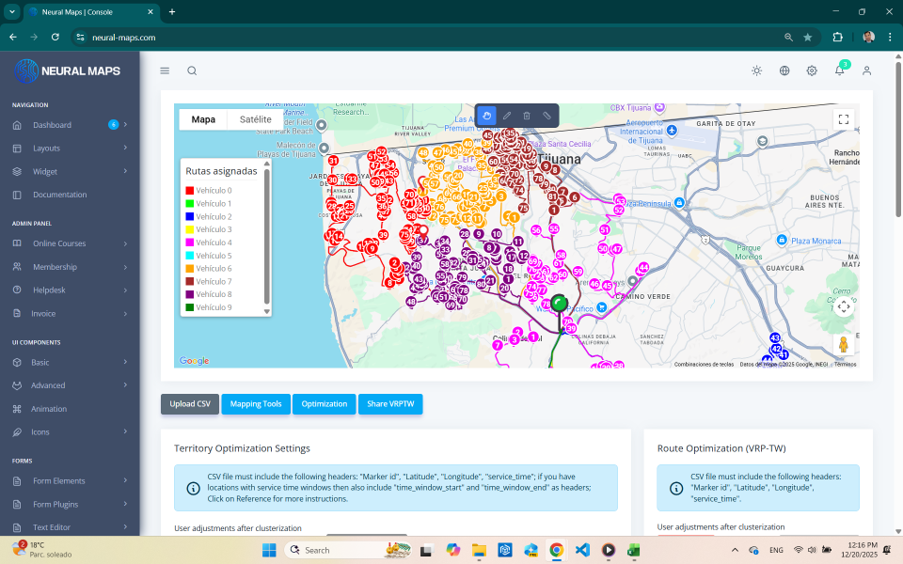Viewport: 903px width, 564px height.
Task: Bookmark page with the star icon
Action: pyautogui.click(x=807, y=37)
